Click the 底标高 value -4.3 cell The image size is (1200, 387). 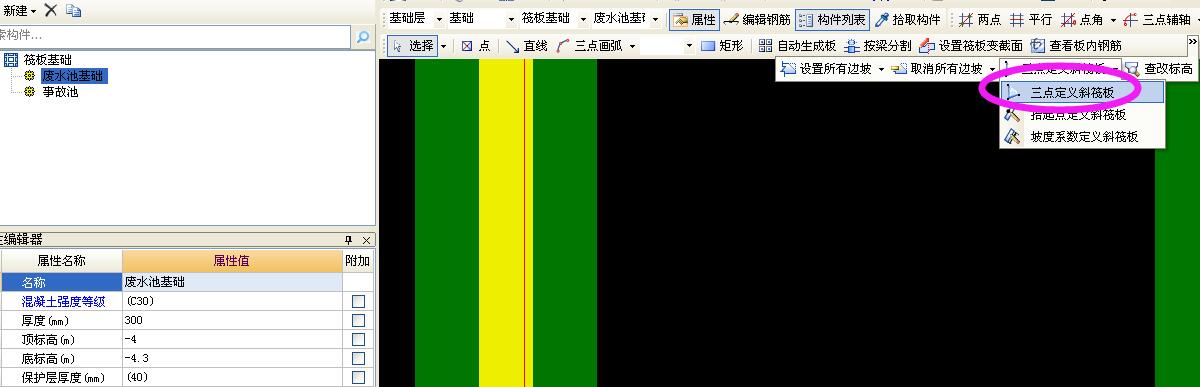point(232,358)
